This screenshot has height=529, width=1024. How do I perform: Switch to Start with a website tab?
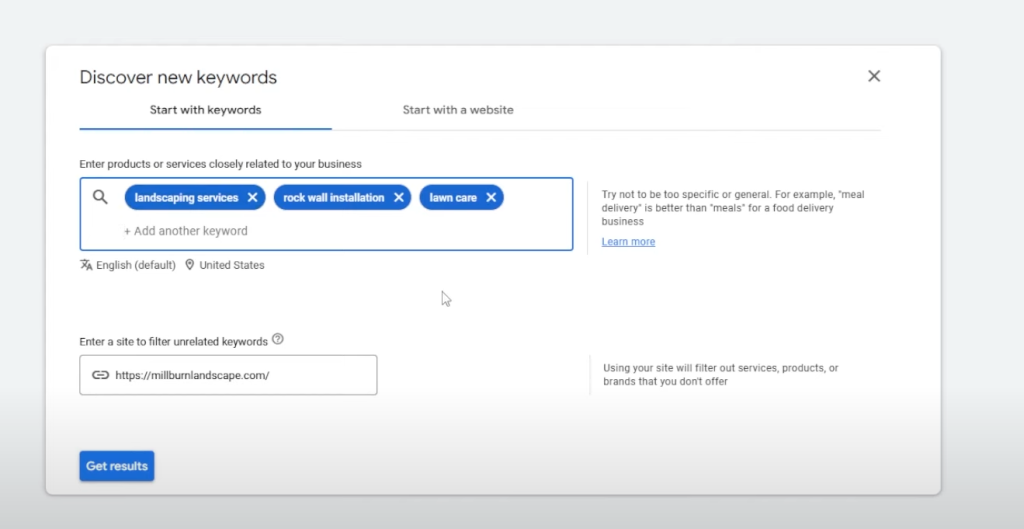tap(458, 110)
